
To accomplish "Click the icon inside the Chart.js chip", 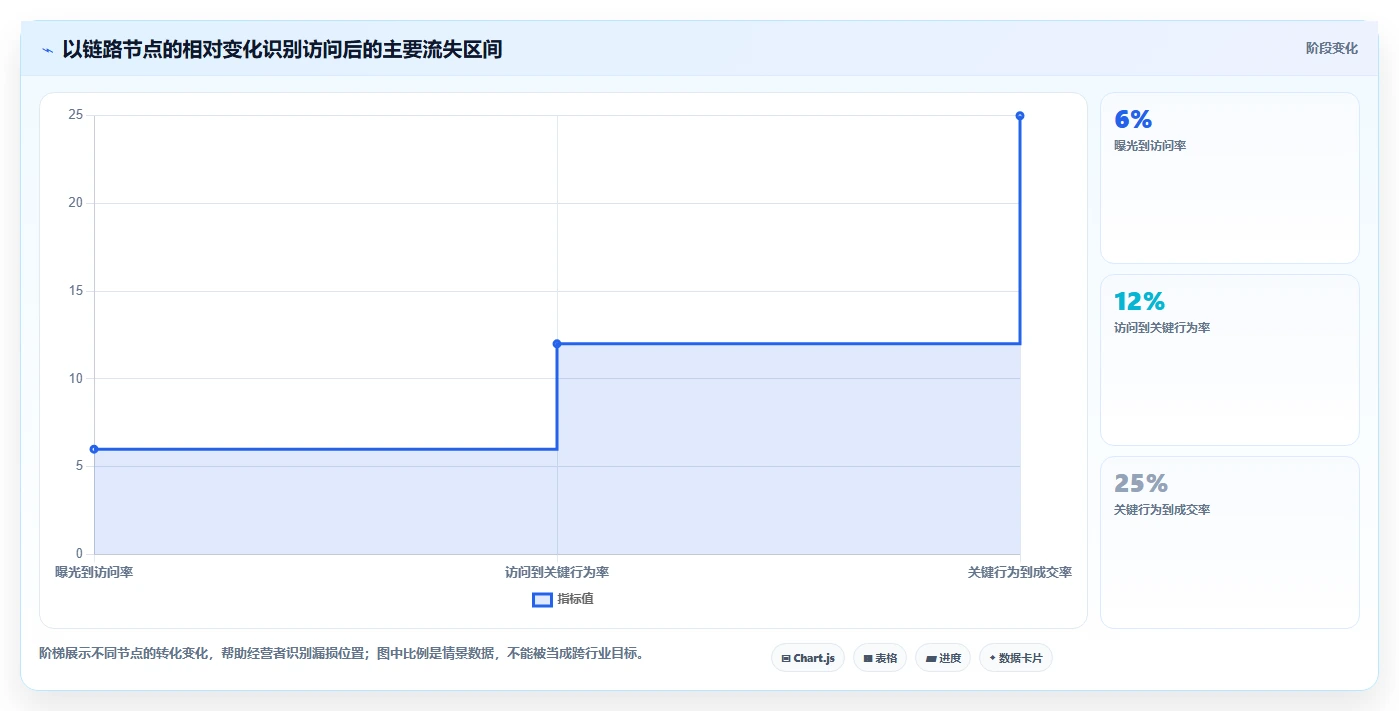I will tap(786, 659).
